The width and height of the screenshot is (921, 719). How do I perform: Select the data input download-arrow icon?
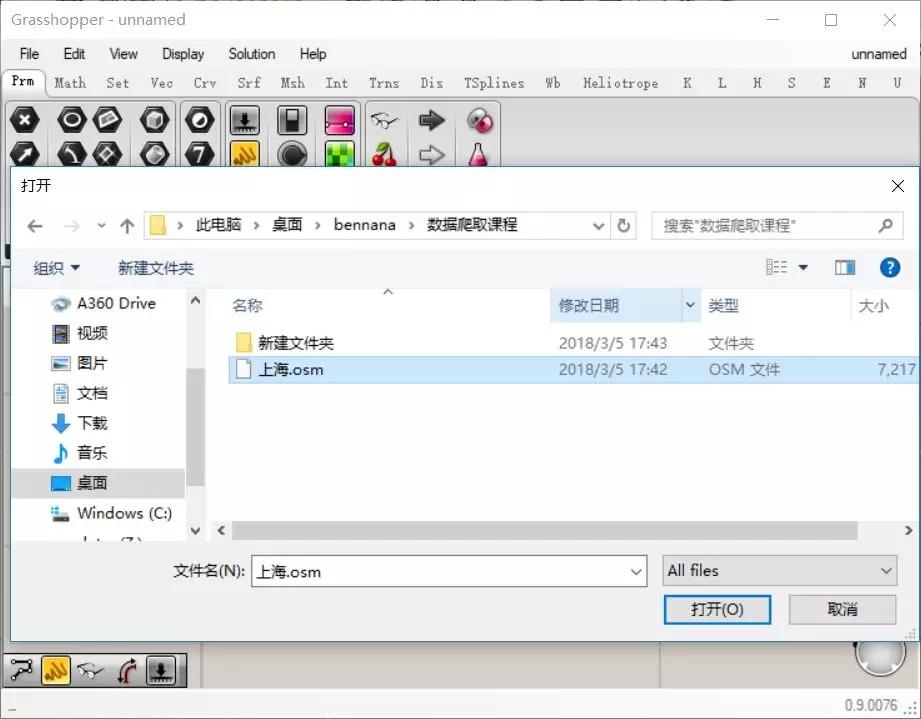pos(245,120)
